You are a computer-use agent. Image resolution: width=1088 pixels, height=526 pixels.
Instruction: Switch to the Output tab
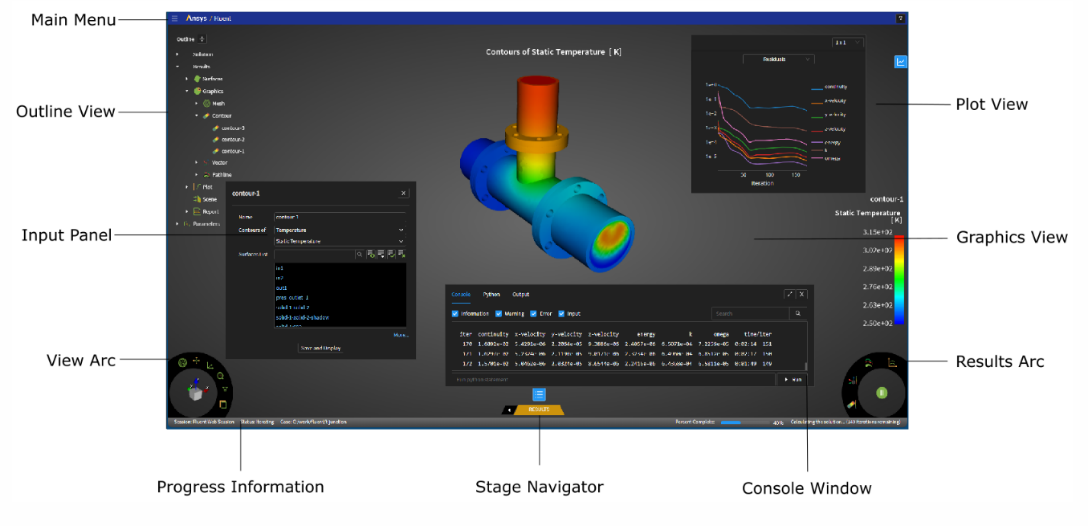pyautogui.click(x=521, y=294)
